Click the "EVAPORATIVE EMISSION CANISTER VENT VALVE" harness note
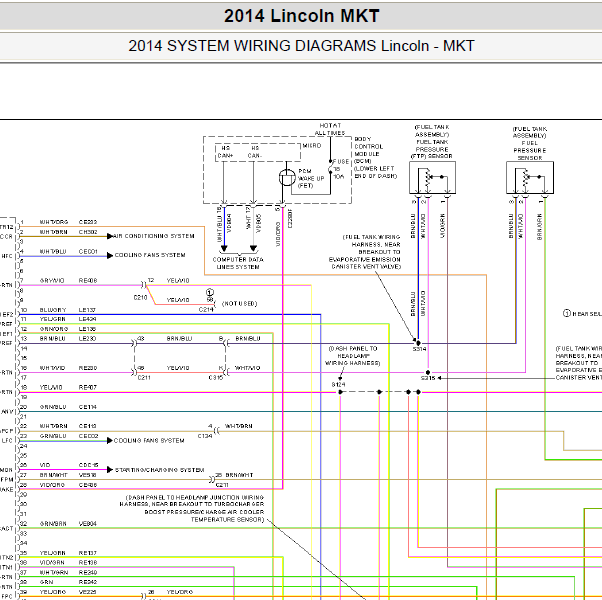This screenshot has height=600, width=602. tap(365, 252)
